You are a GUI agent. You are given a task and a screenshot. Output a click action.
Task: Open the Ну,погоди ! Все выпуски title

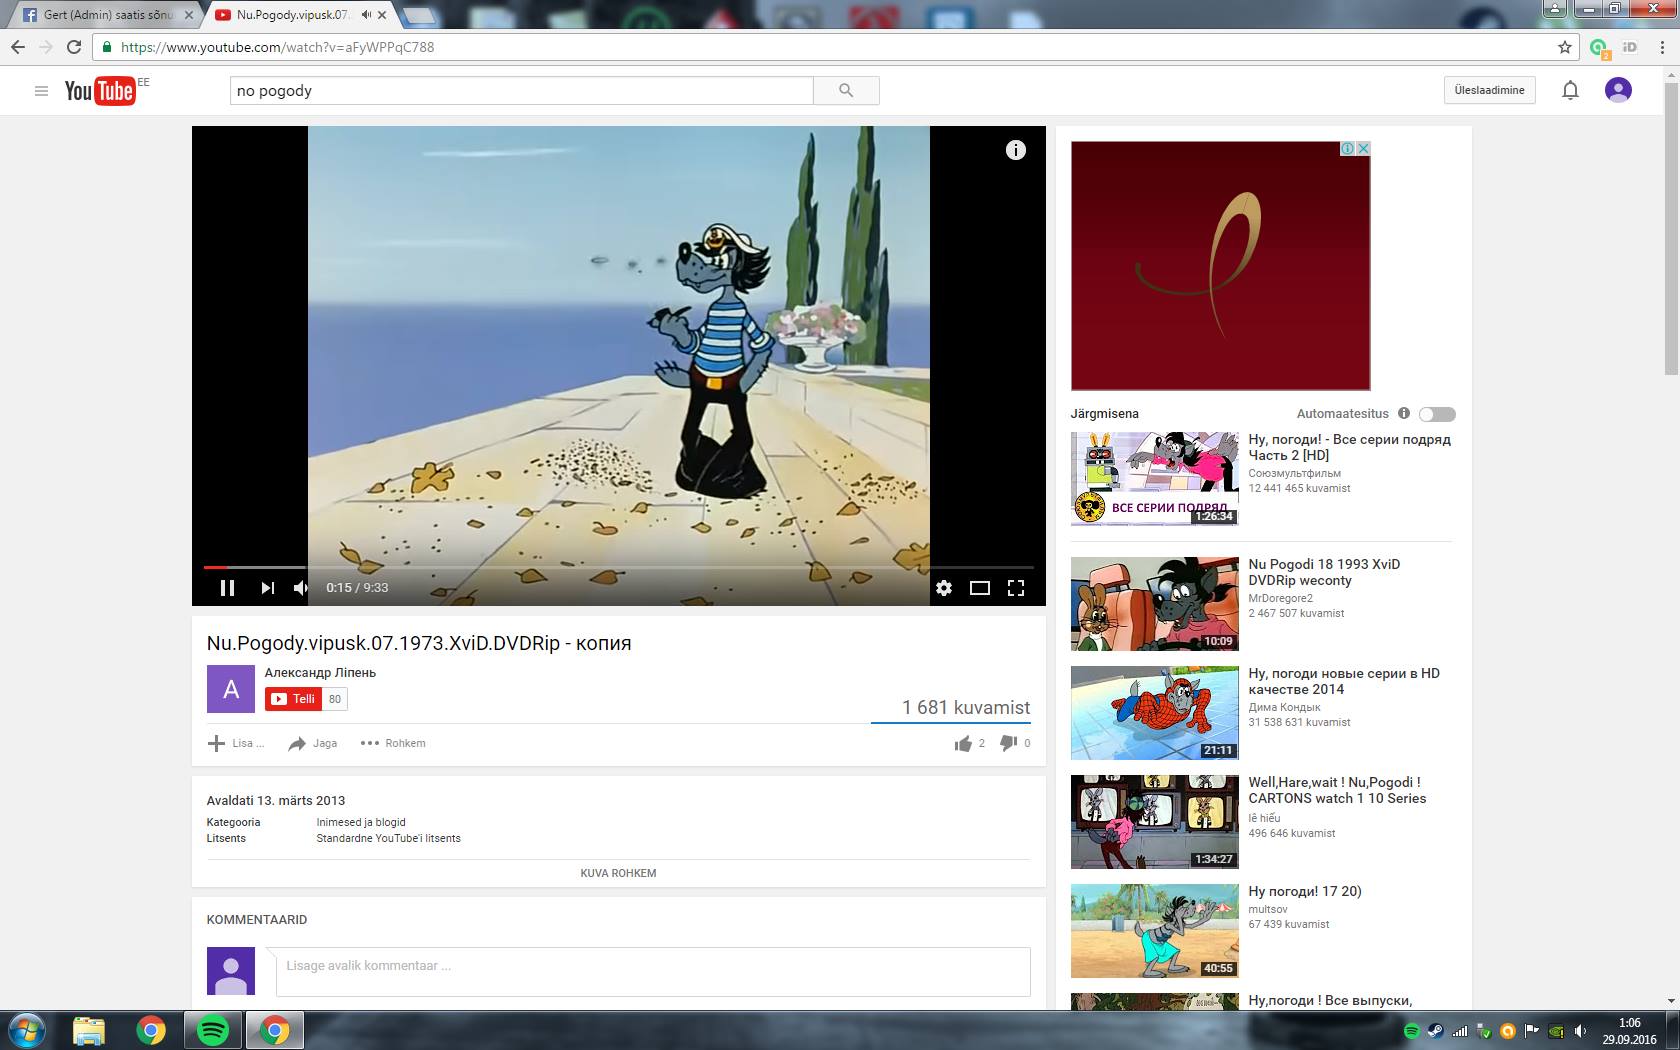pos(1330,1000)
